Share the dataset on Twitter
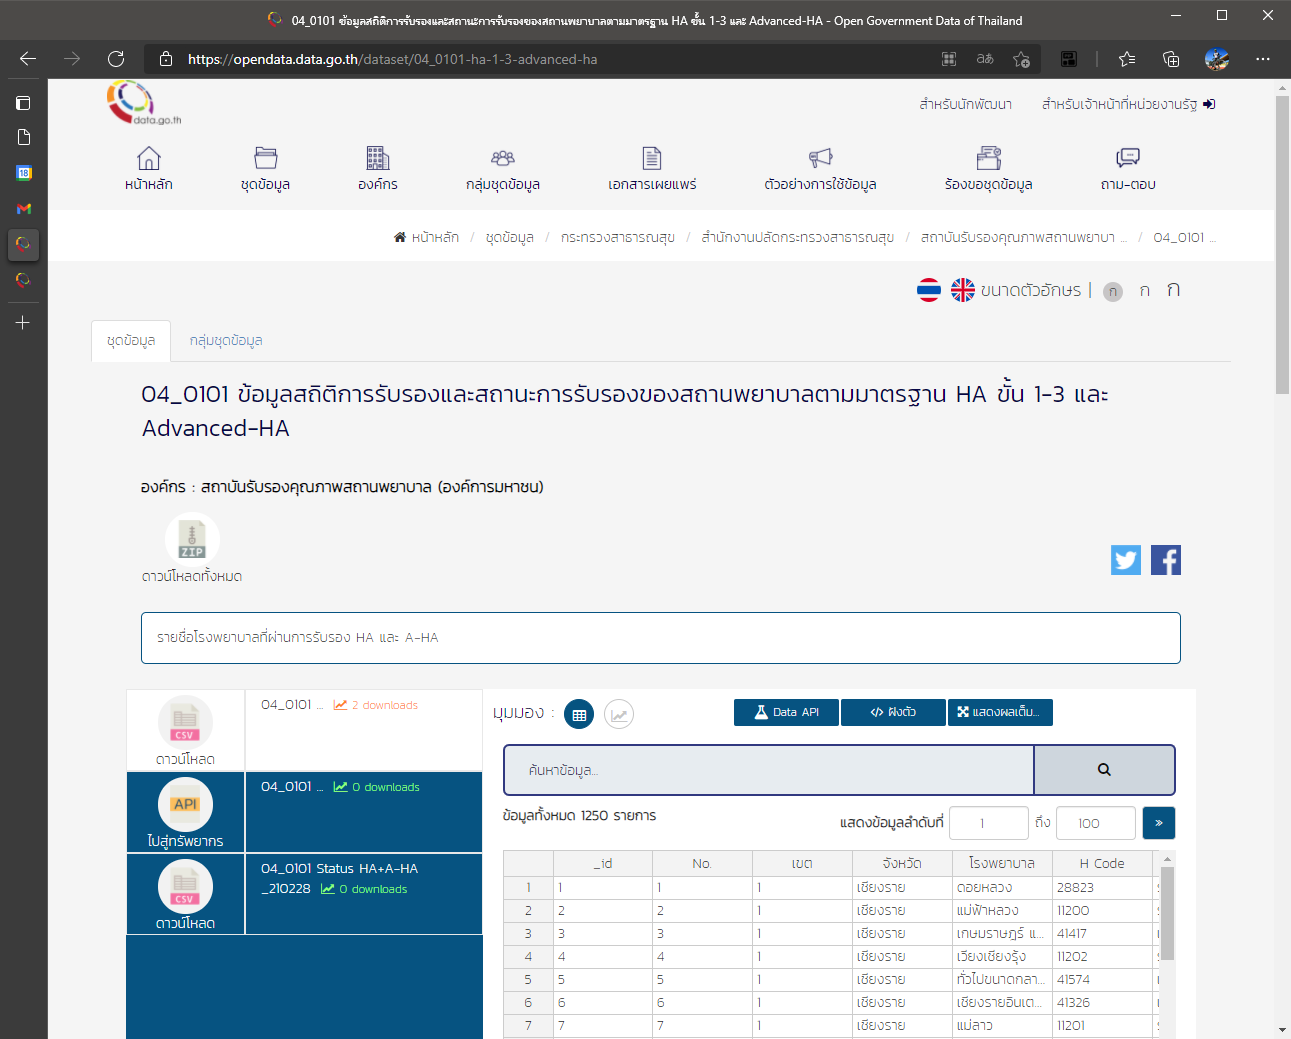Viewport: 1291px width, 1039px height. tap(1125, 560)
